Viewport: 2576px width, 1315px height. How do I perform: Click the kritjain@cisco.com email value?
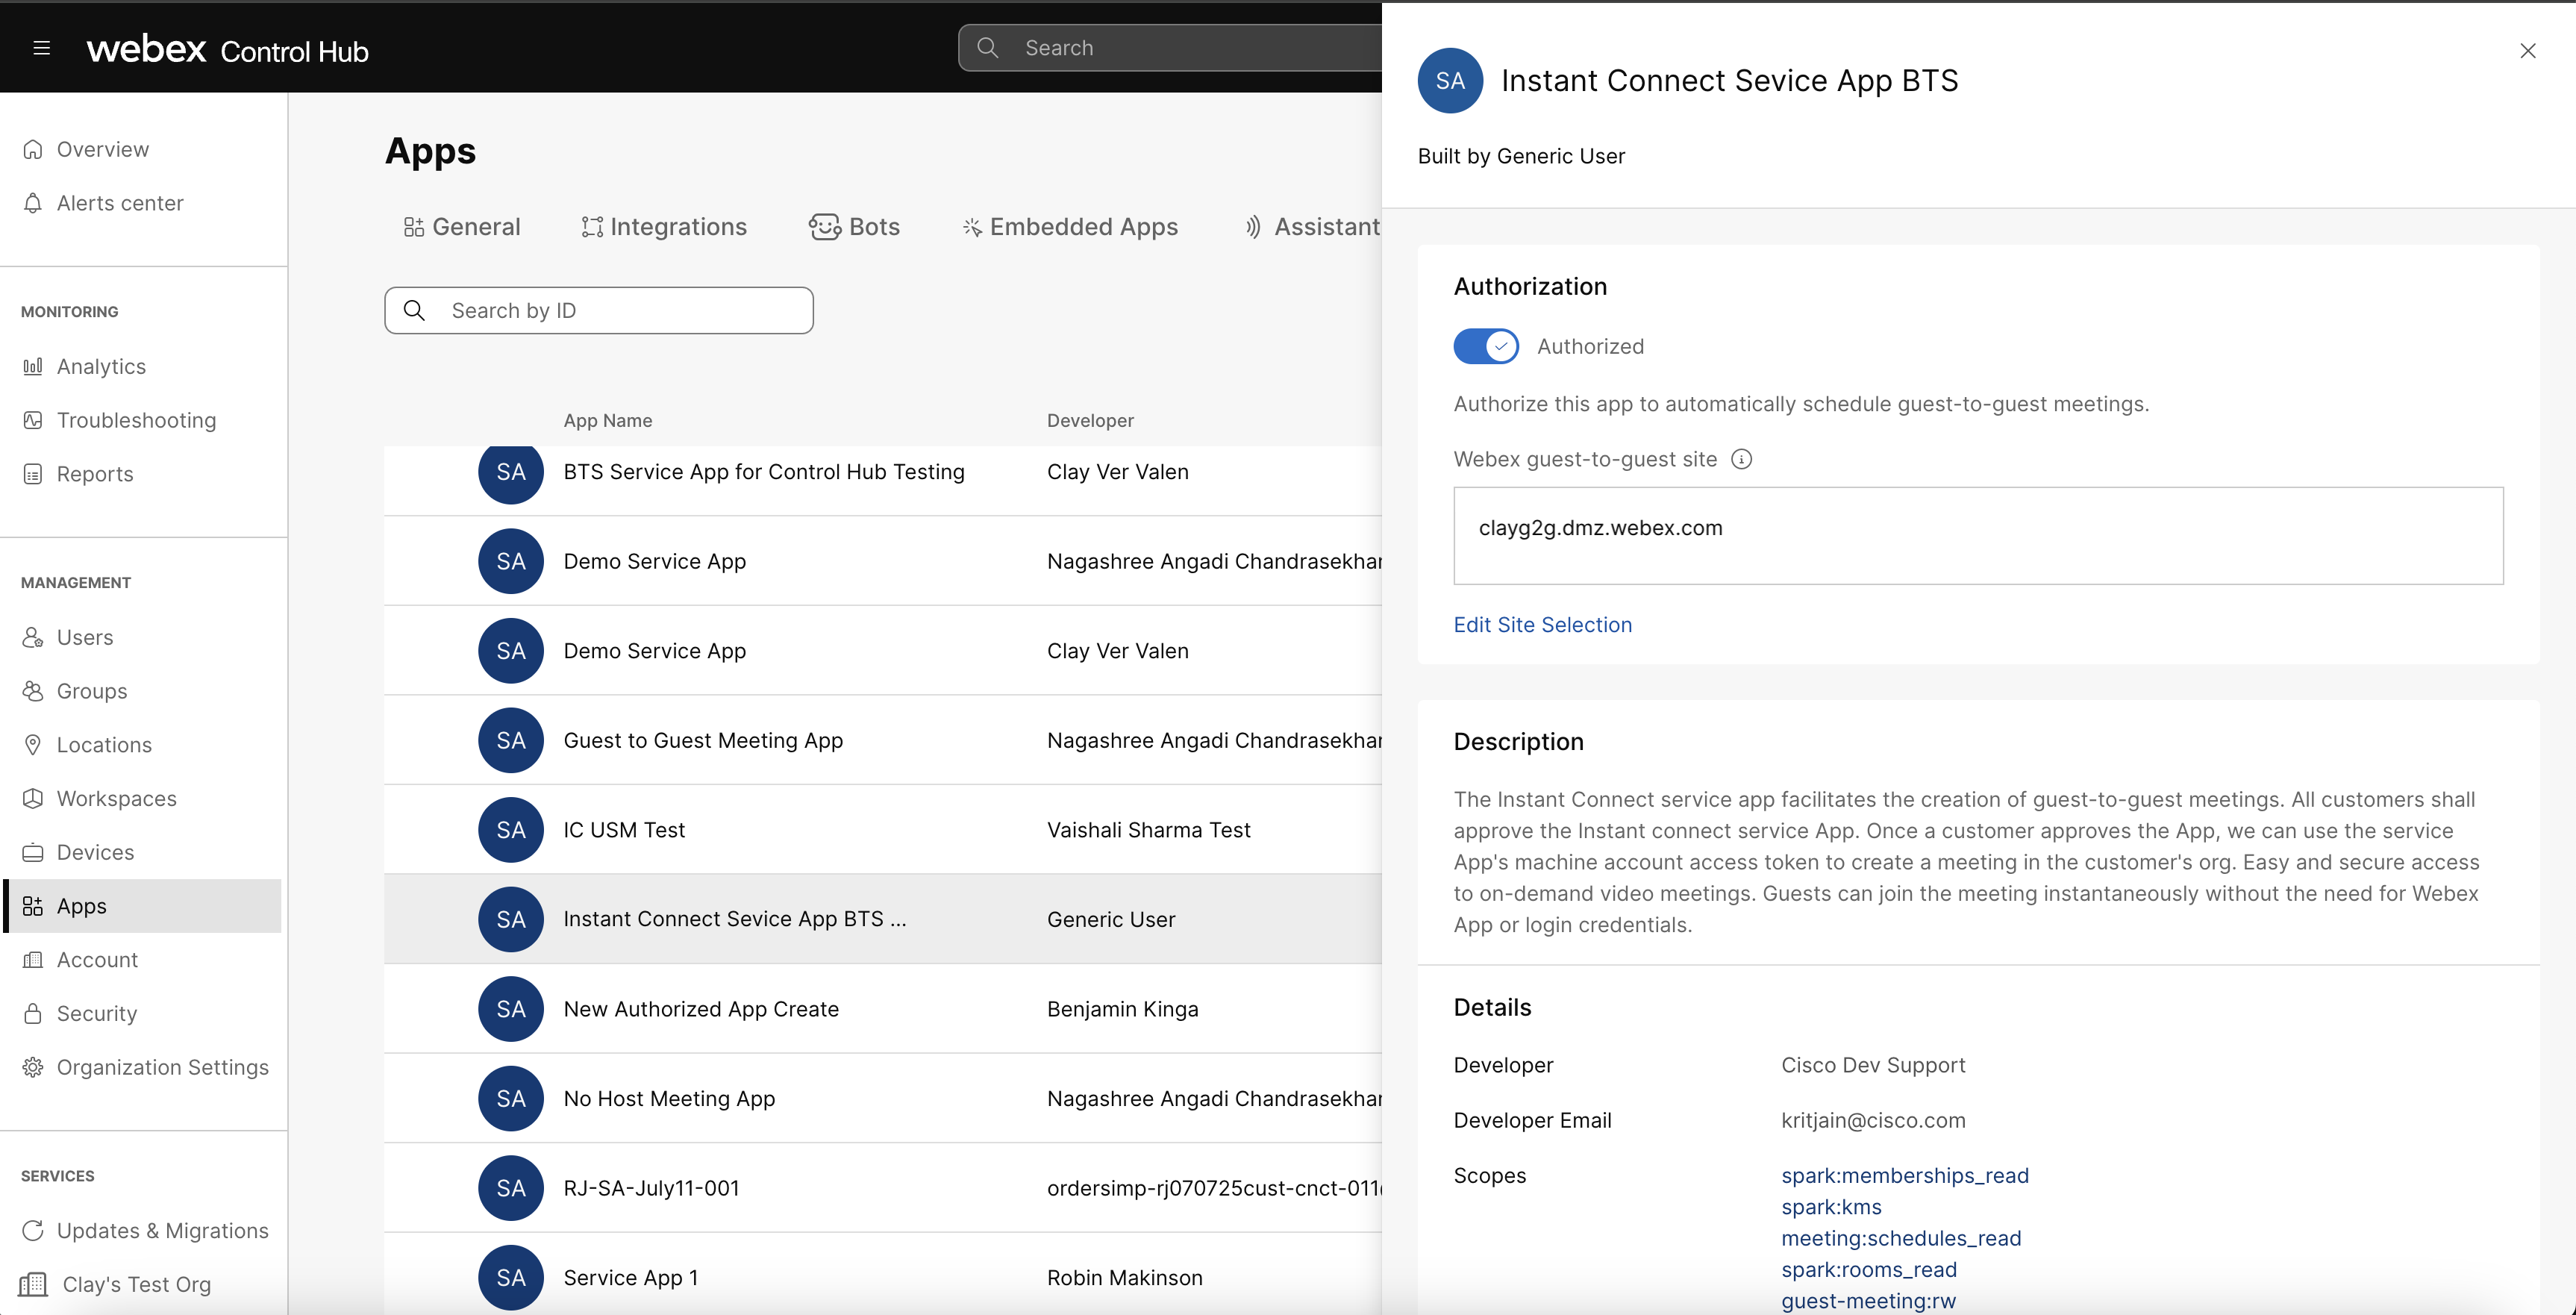[x=1873, y=1121]
